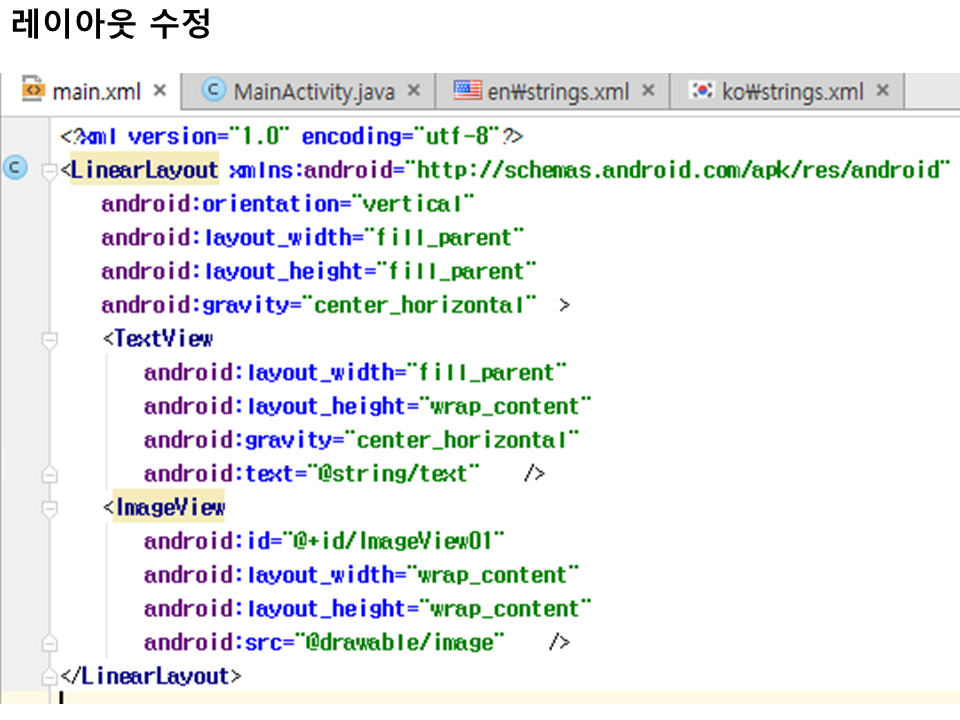This screenshot has width=960, height=720.
Task: Collapse the TextView element fold marker
Action: [49, 340]
